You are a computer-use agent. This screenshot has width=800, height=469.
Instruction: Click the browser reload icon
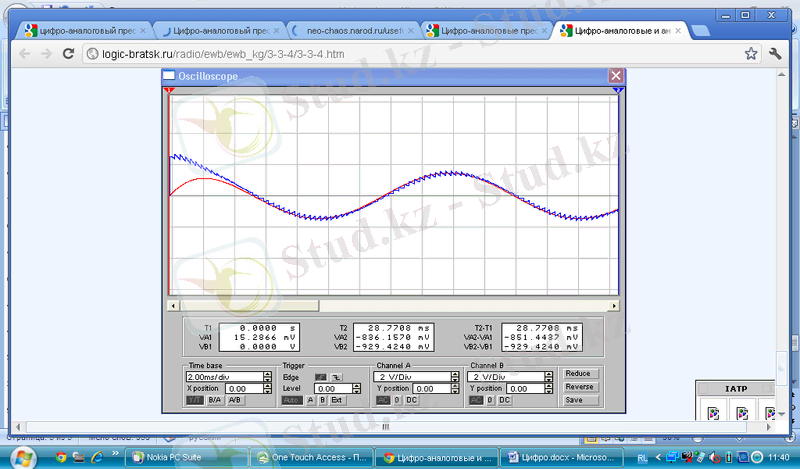pos(67,54)
